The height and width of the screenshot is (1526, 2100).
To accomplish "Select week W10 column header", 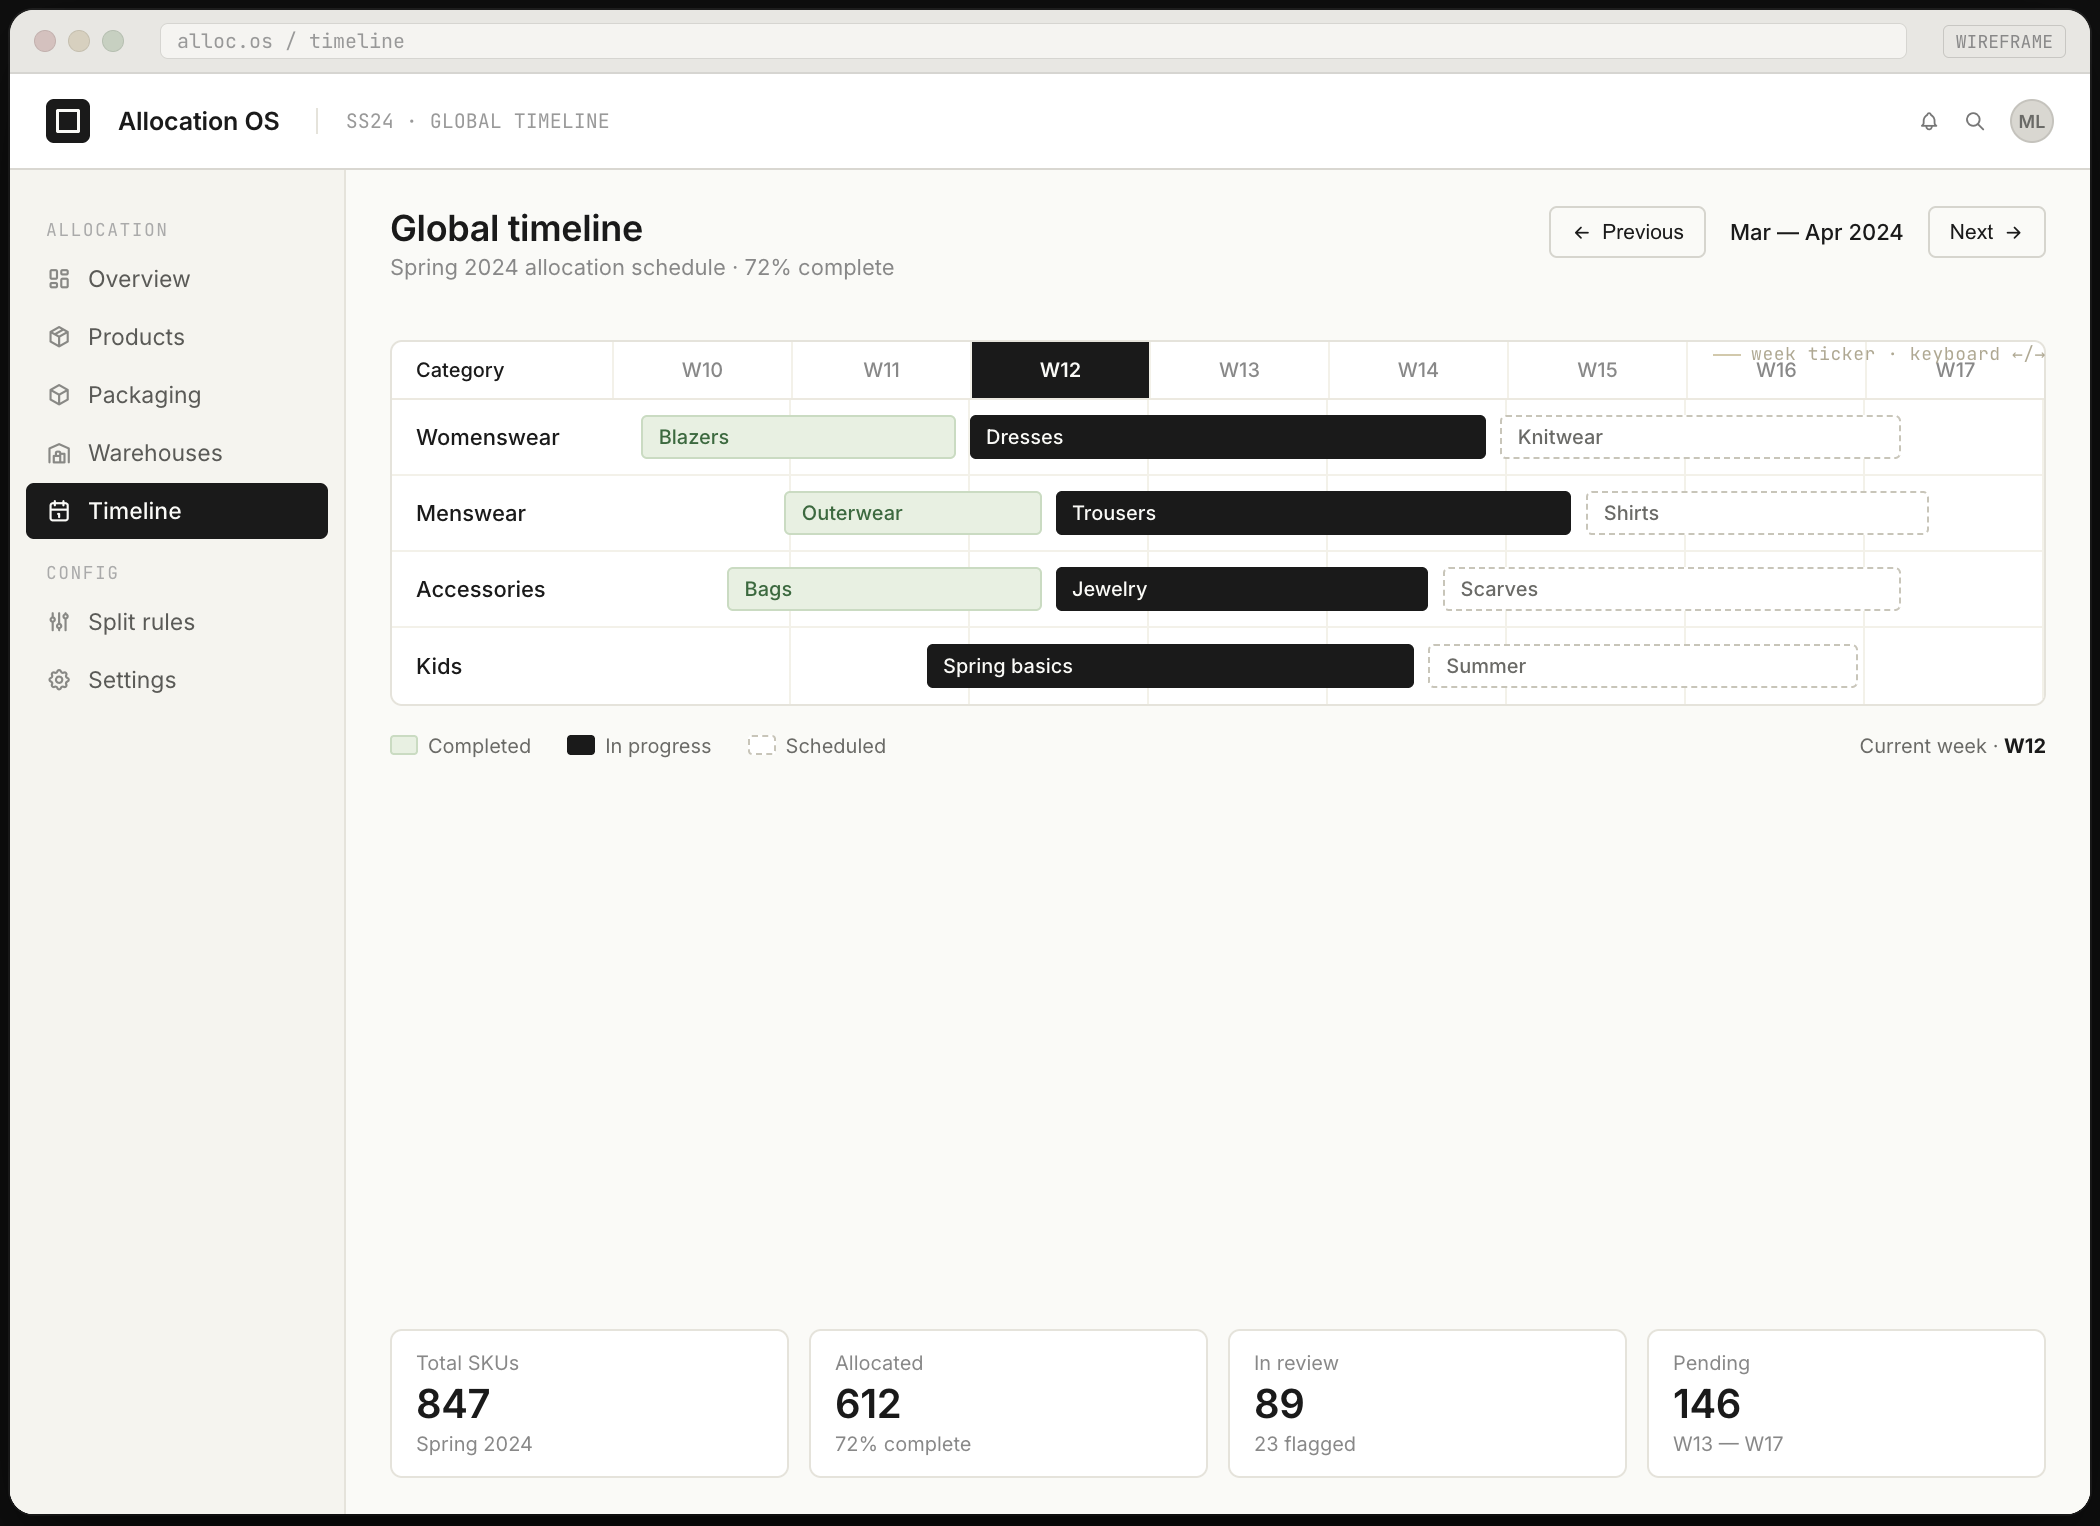I will point(702,370).
